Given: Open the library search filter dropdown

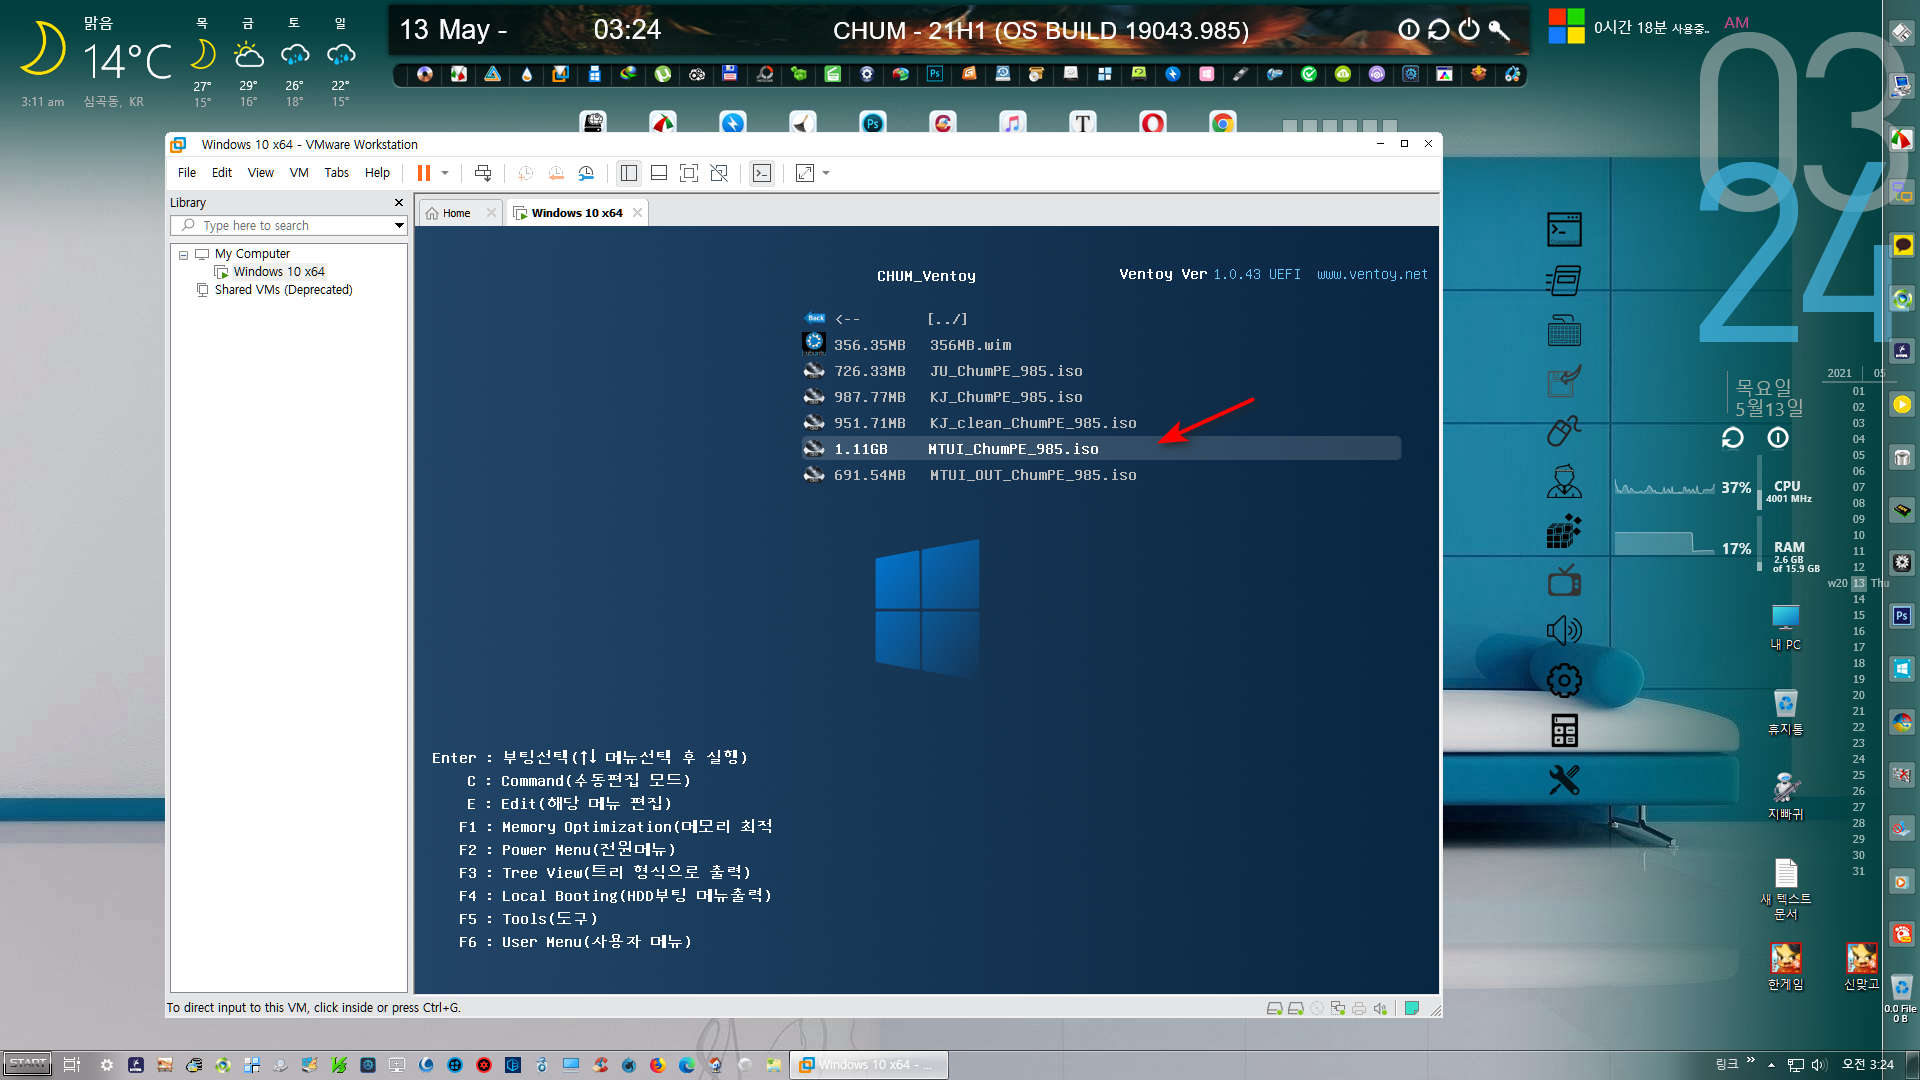Looking at the screenshot, I should click(399, 226).
